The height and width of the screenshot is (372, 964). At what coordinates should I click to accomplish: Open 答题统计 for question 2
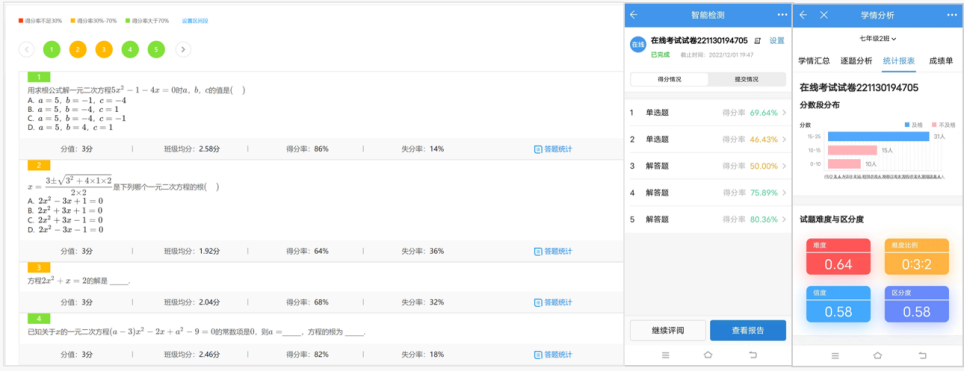coord(553,251)
